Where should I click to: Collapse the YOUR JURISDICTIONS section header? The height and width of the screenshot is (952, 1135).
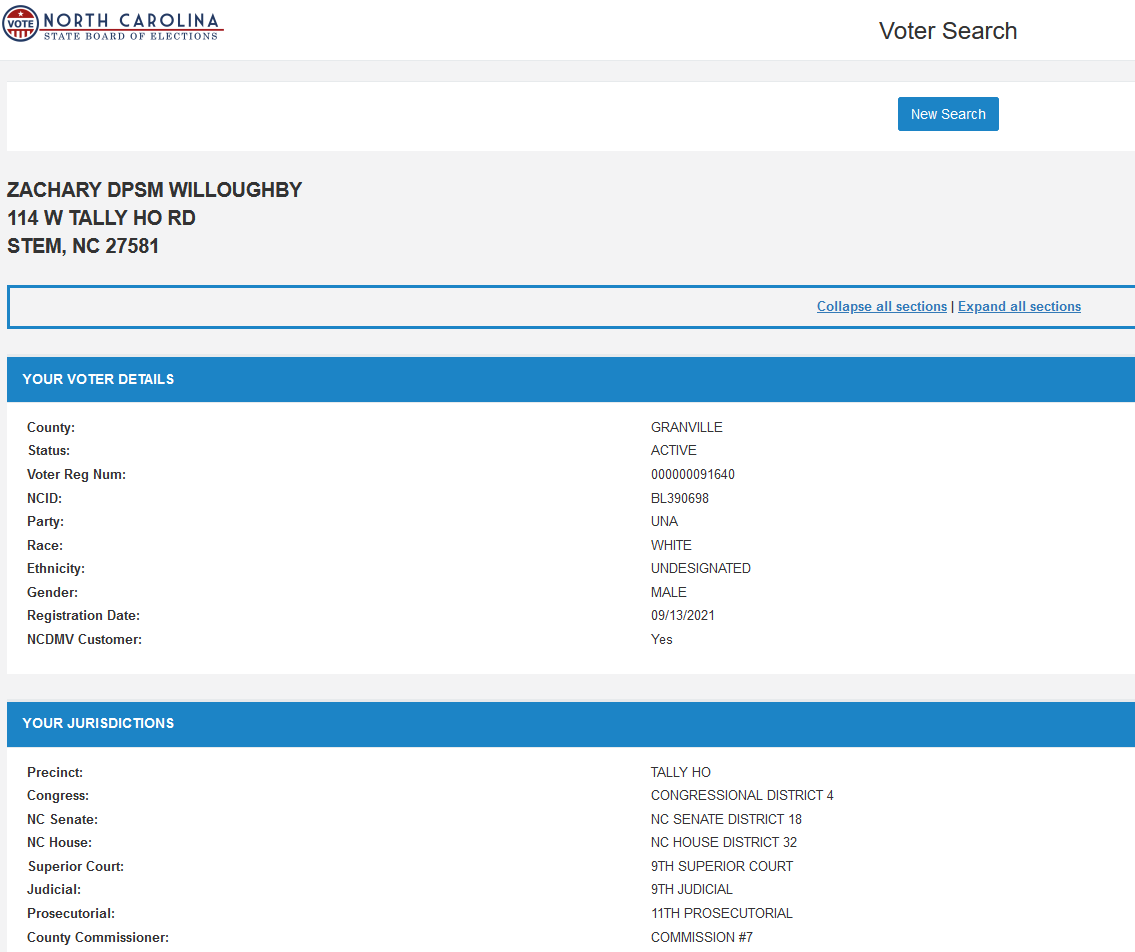[x=571, y=724]
